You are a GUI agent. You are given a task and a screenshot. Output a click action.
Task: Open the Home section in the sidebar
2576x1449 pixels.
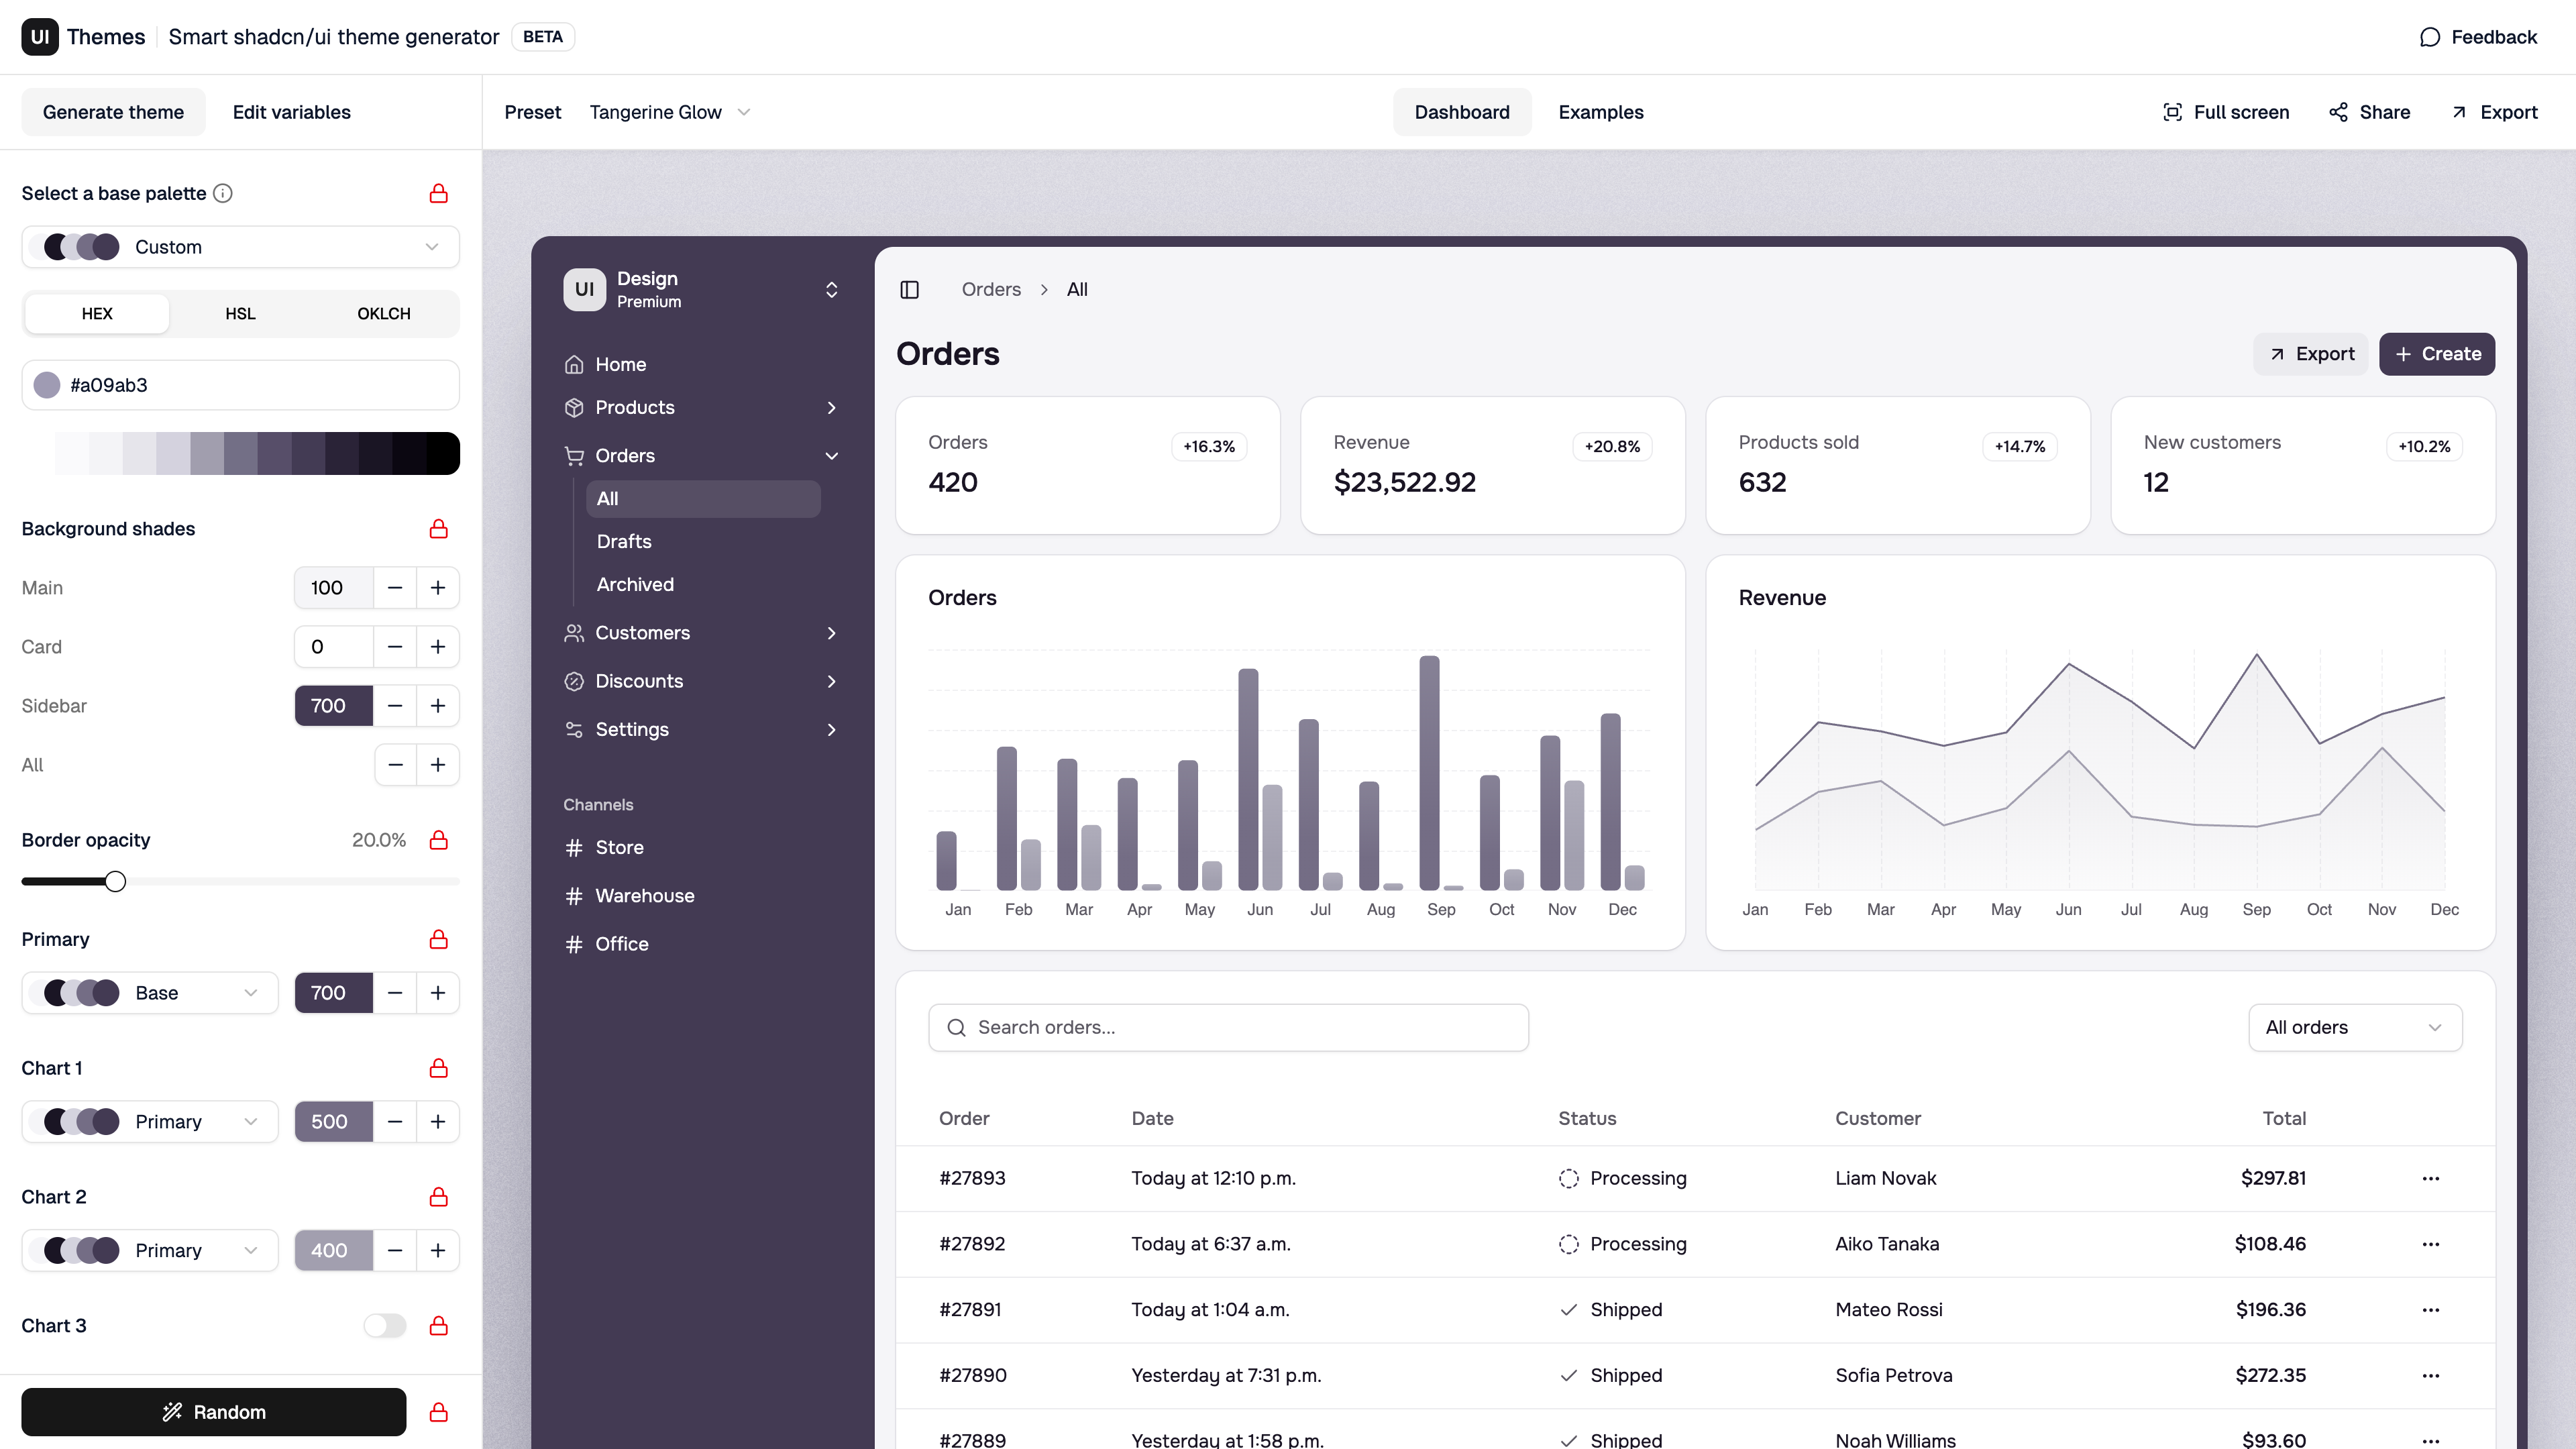[573, 364]
